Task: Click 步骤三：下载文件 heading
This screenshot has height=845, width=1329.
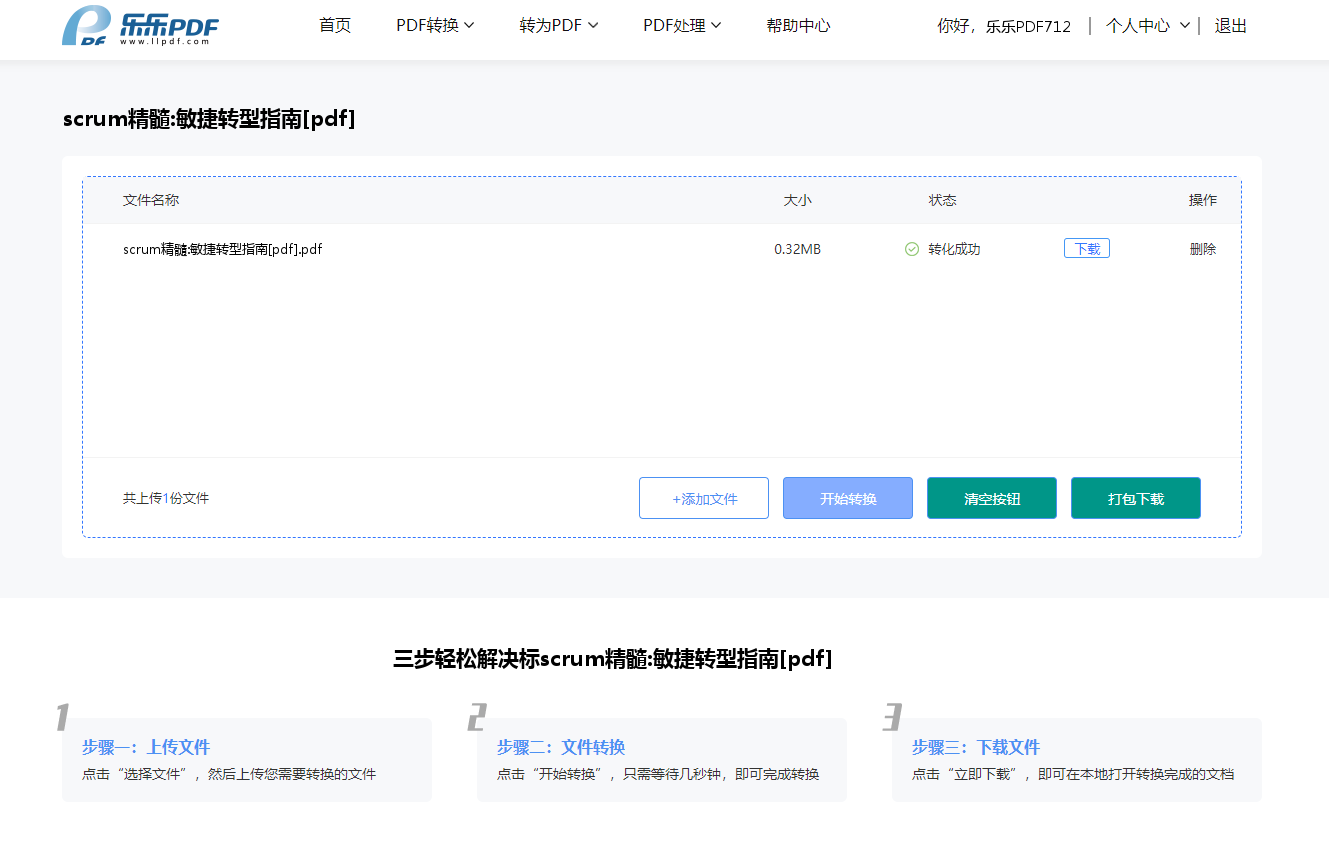Action: (x=976, y=747)
